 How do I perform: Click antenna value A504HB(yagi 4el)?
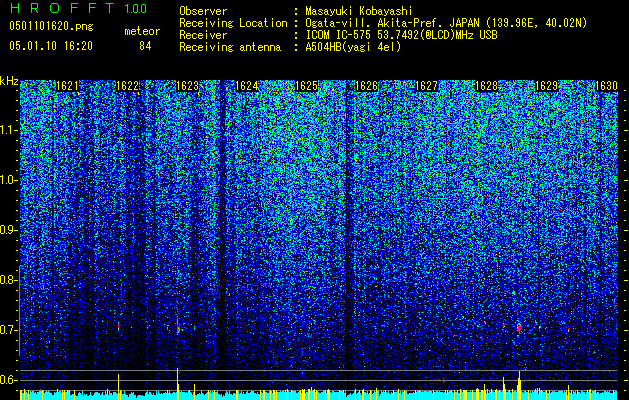click(353, 47)
